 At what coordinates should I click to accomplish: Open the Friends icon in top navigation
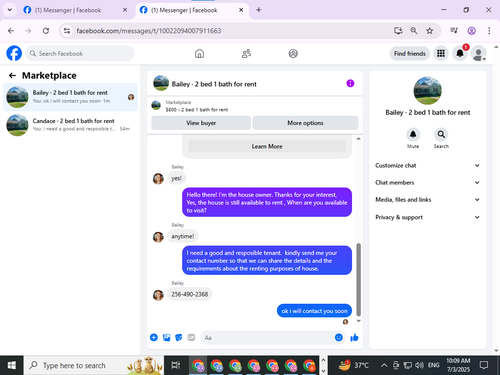point(246,53)
